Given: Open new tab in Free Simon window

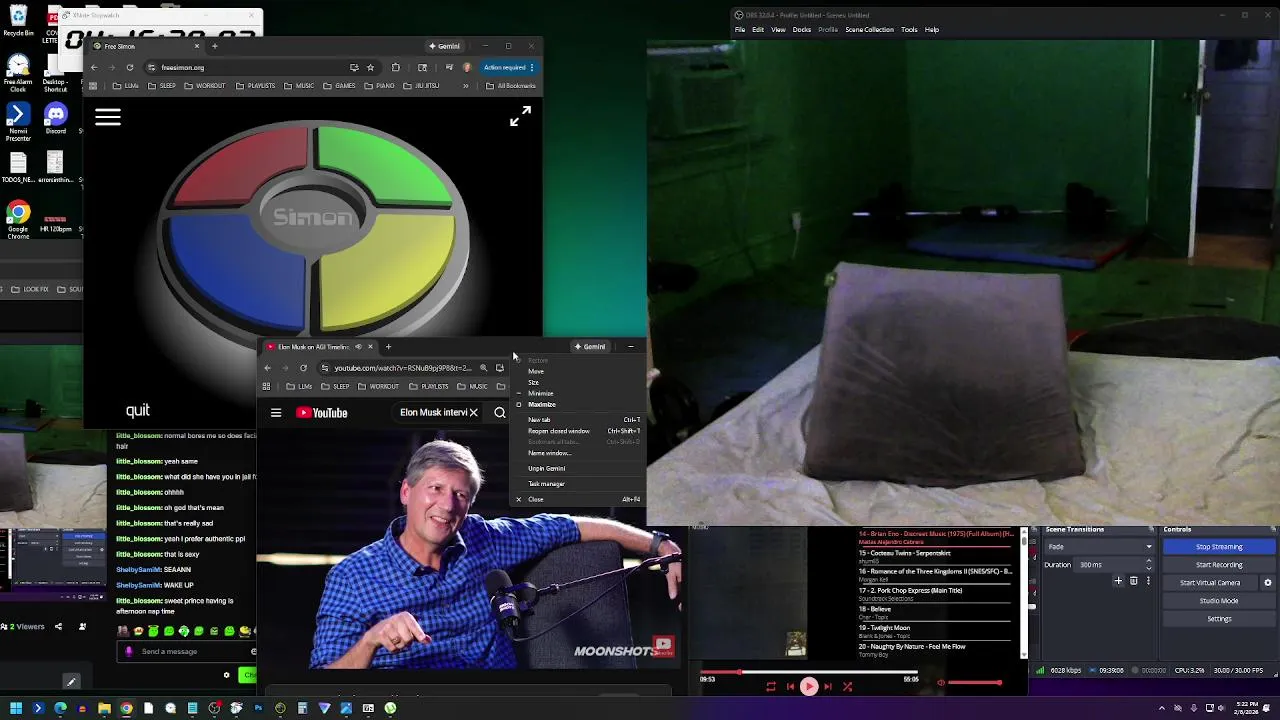Looking at the screenshot, I should [214, 46].
